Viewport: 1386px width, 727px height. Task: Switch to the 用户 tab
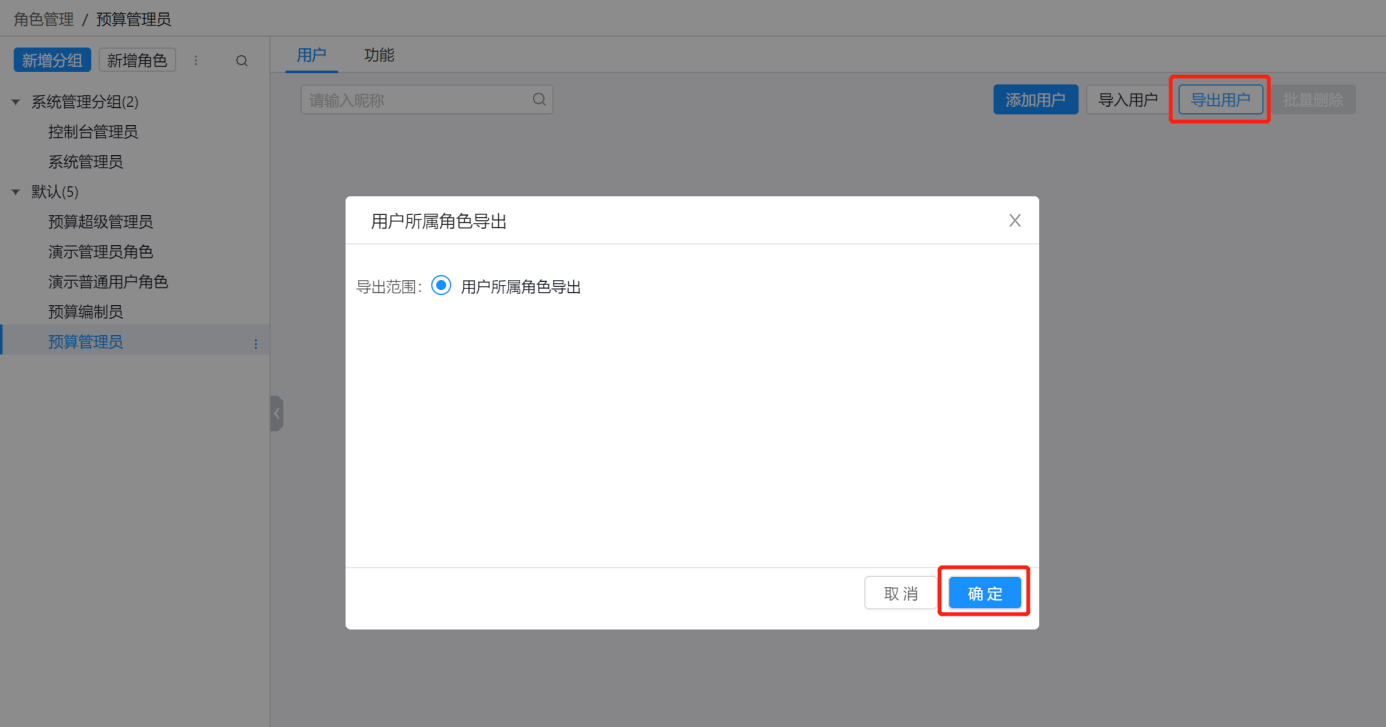(x=312, y=55)
